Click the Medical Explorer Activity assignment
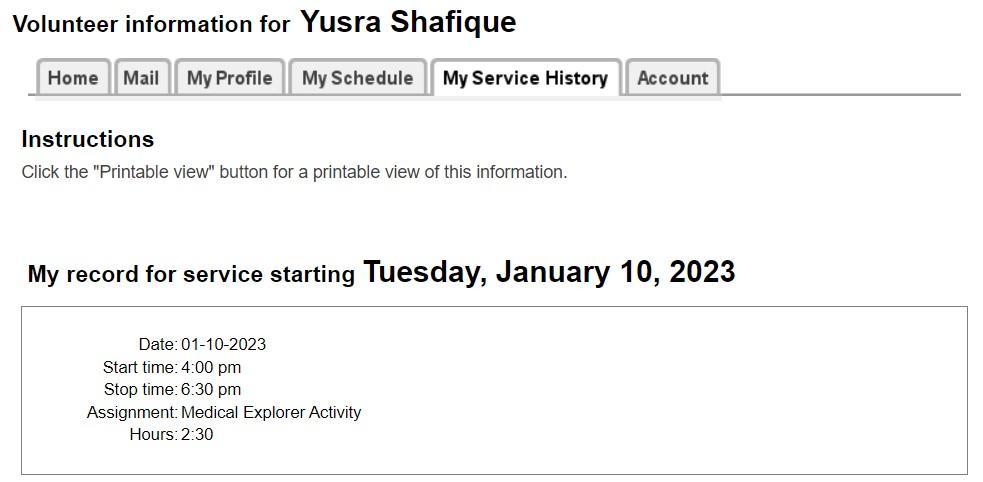This screenshot has height=482, width=983. 271,412
